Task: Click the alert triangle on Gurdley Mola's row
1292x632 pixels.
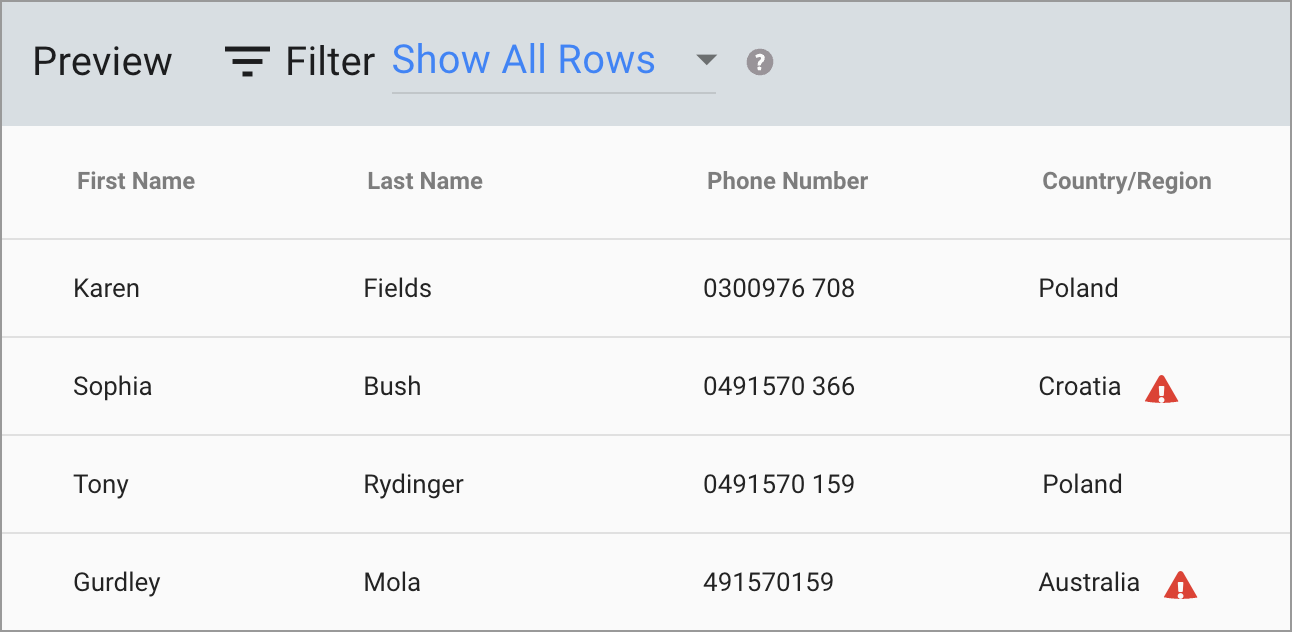Action: pyautogui.click(x=1181, y=585)
